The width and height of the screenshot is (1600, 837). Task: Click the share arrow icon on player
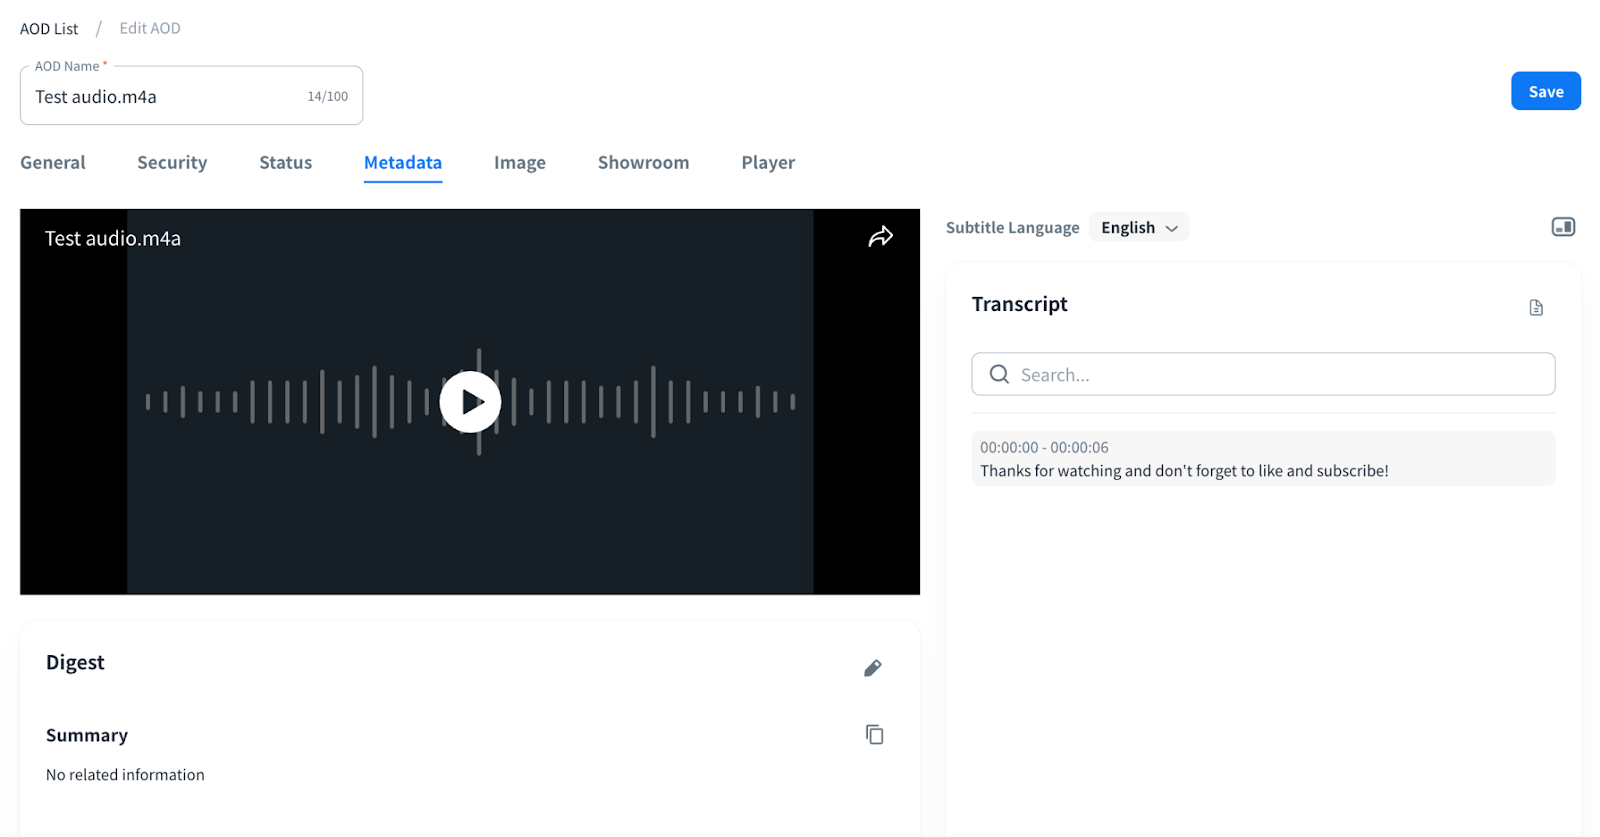(x=880, y=237)
